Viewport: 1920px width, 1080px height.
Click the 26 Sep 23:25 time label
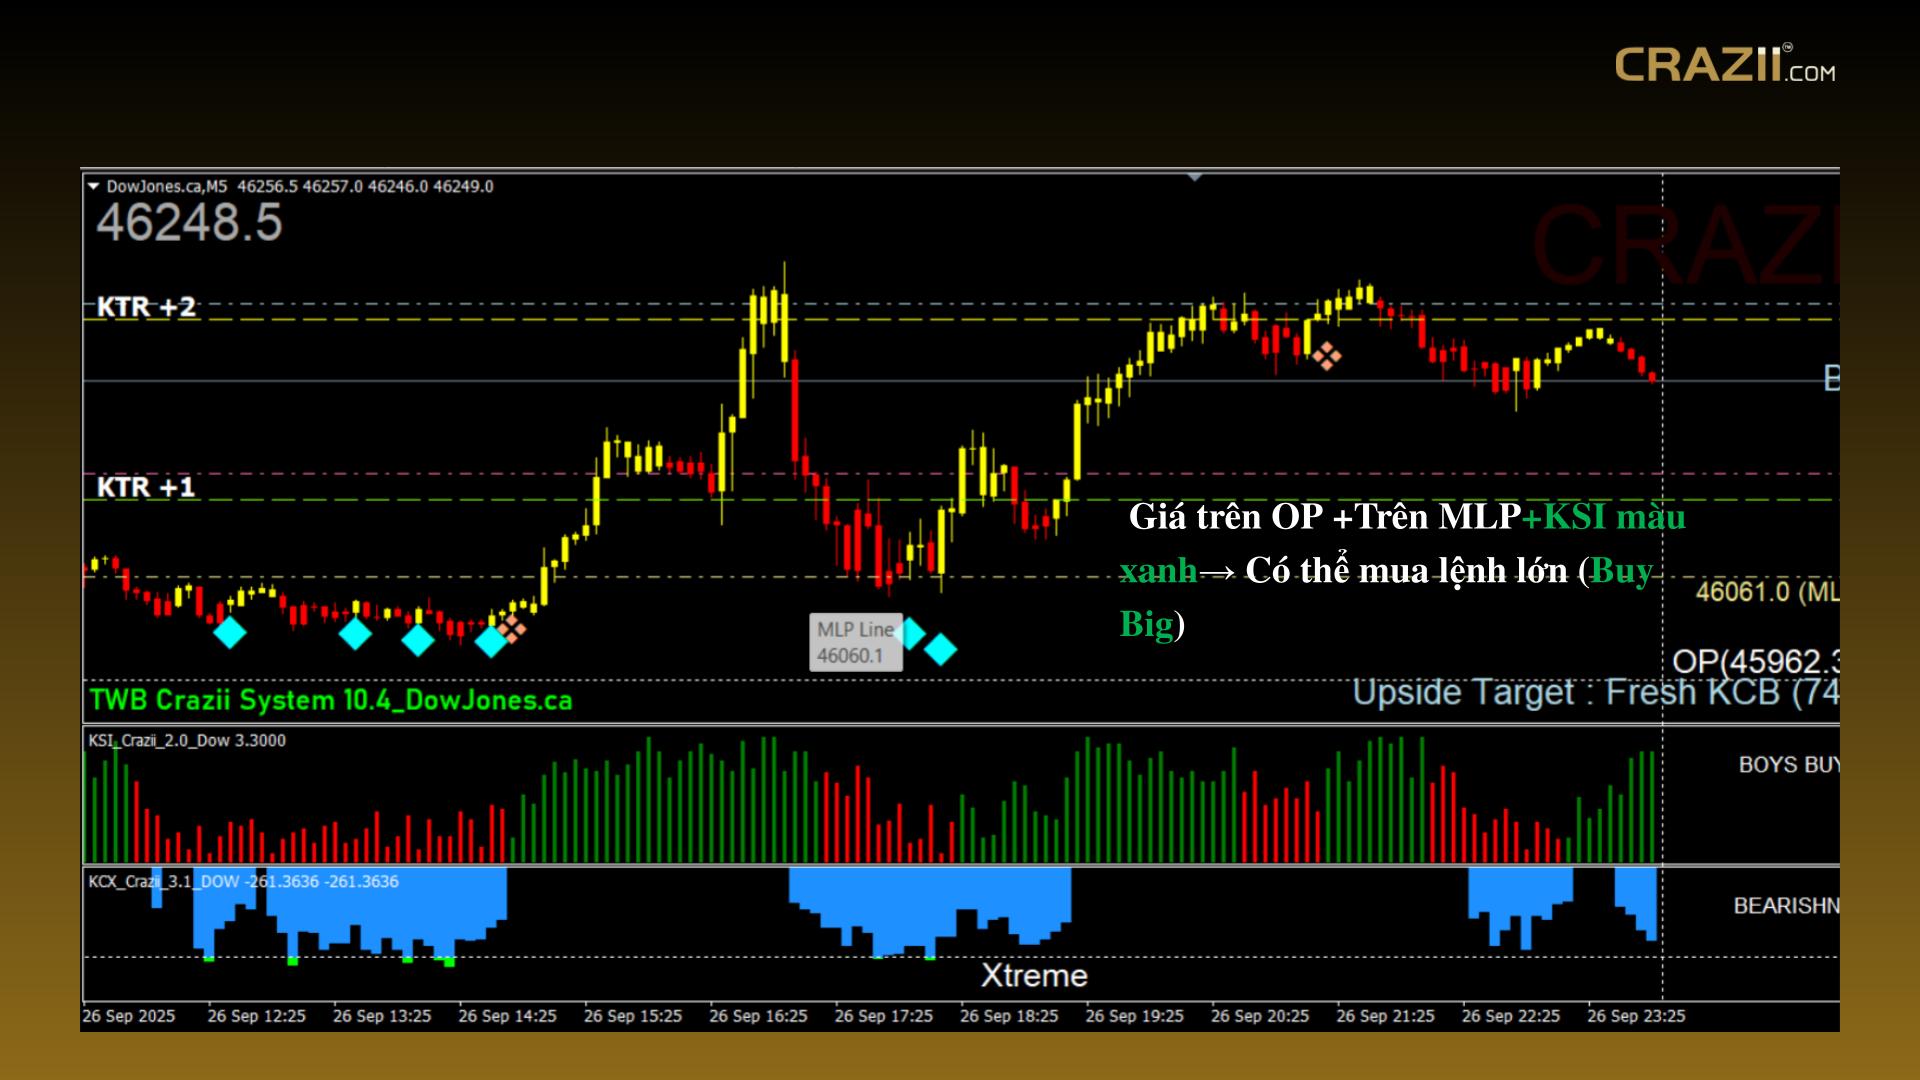1637,1016
